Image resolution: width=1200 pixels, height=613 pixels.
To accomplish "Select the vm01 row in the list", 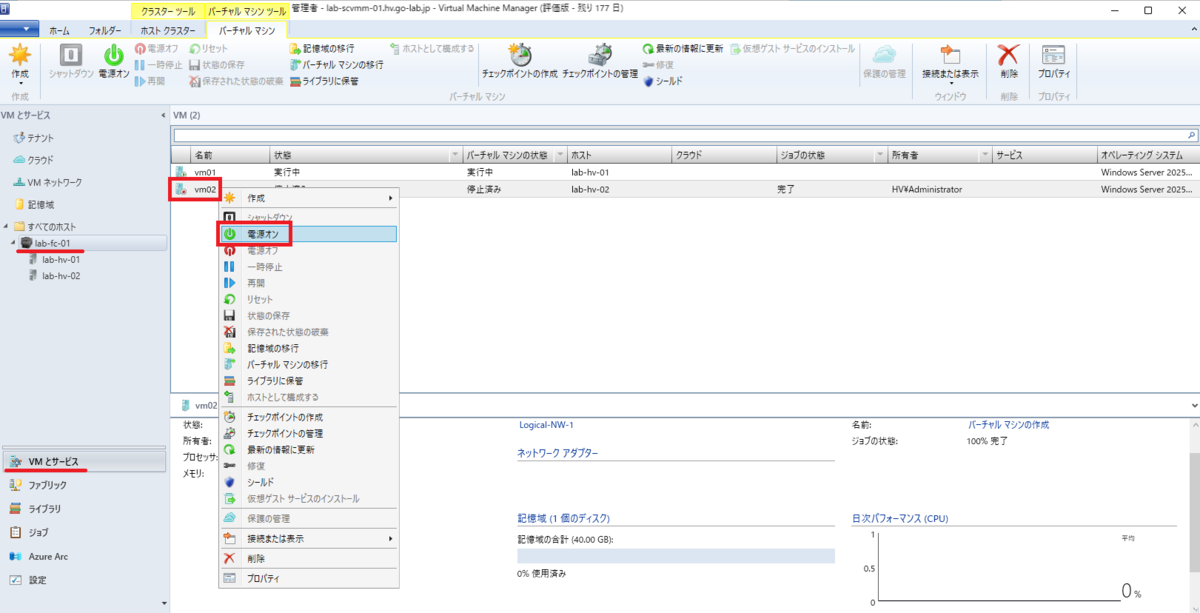I will [685, 172].
